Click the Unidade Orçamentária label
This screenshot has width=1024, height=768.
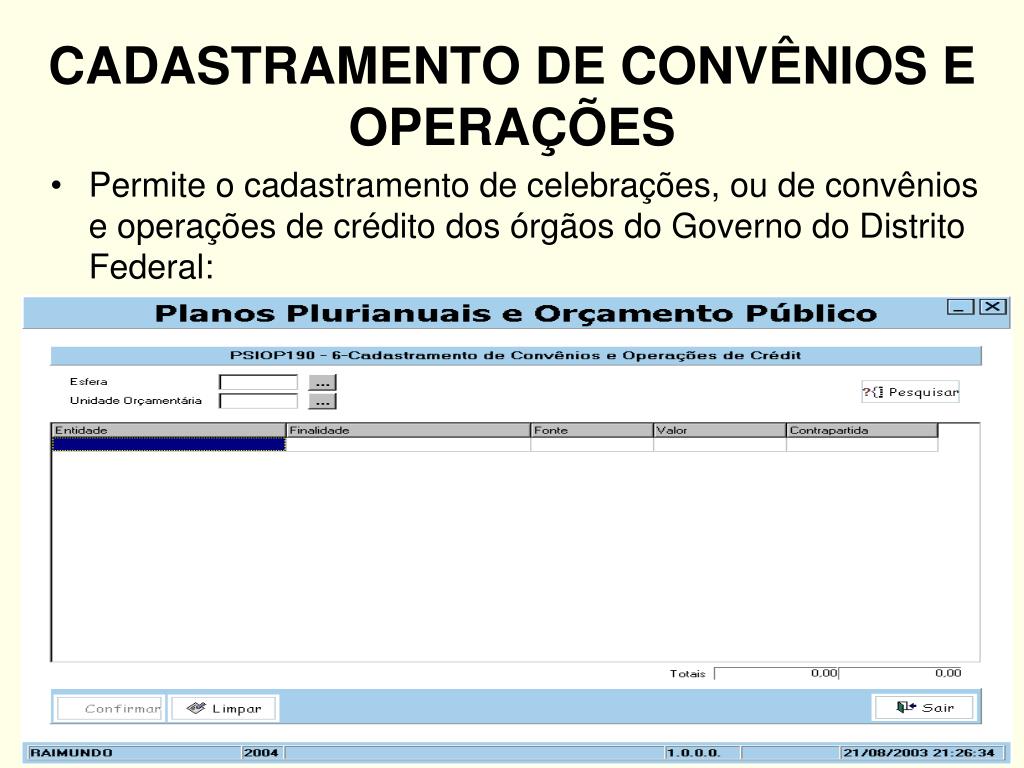[136, 401]
